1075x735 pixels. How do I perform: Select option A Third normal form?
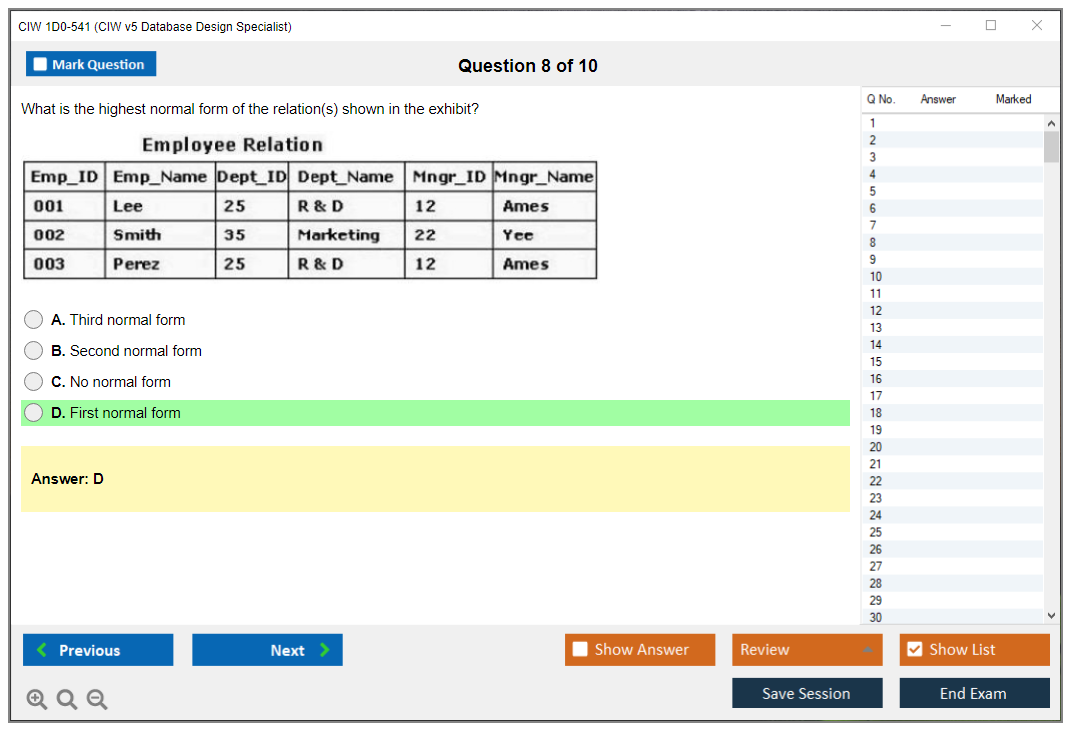(34, 320)
